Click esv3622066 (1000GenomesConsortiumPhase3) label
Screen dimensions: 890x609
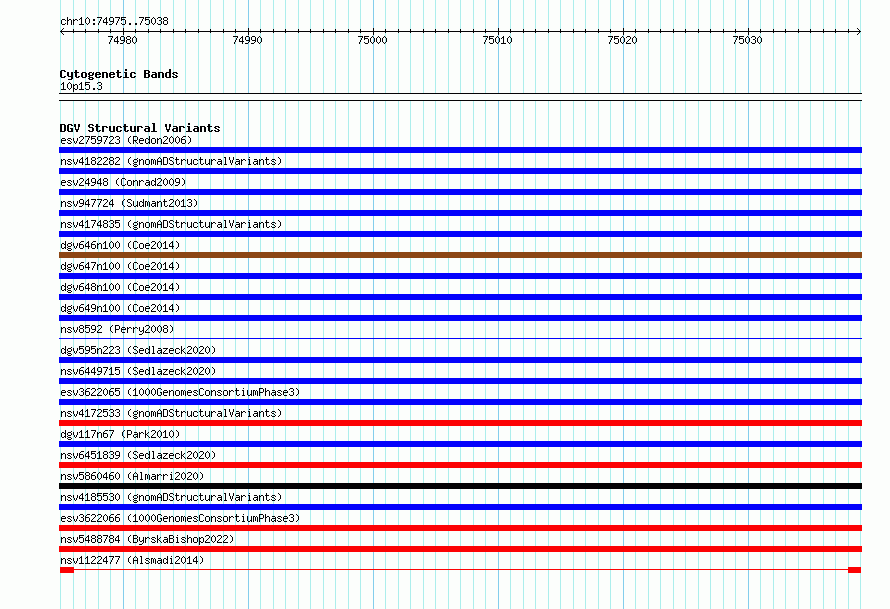click(180, 518)
